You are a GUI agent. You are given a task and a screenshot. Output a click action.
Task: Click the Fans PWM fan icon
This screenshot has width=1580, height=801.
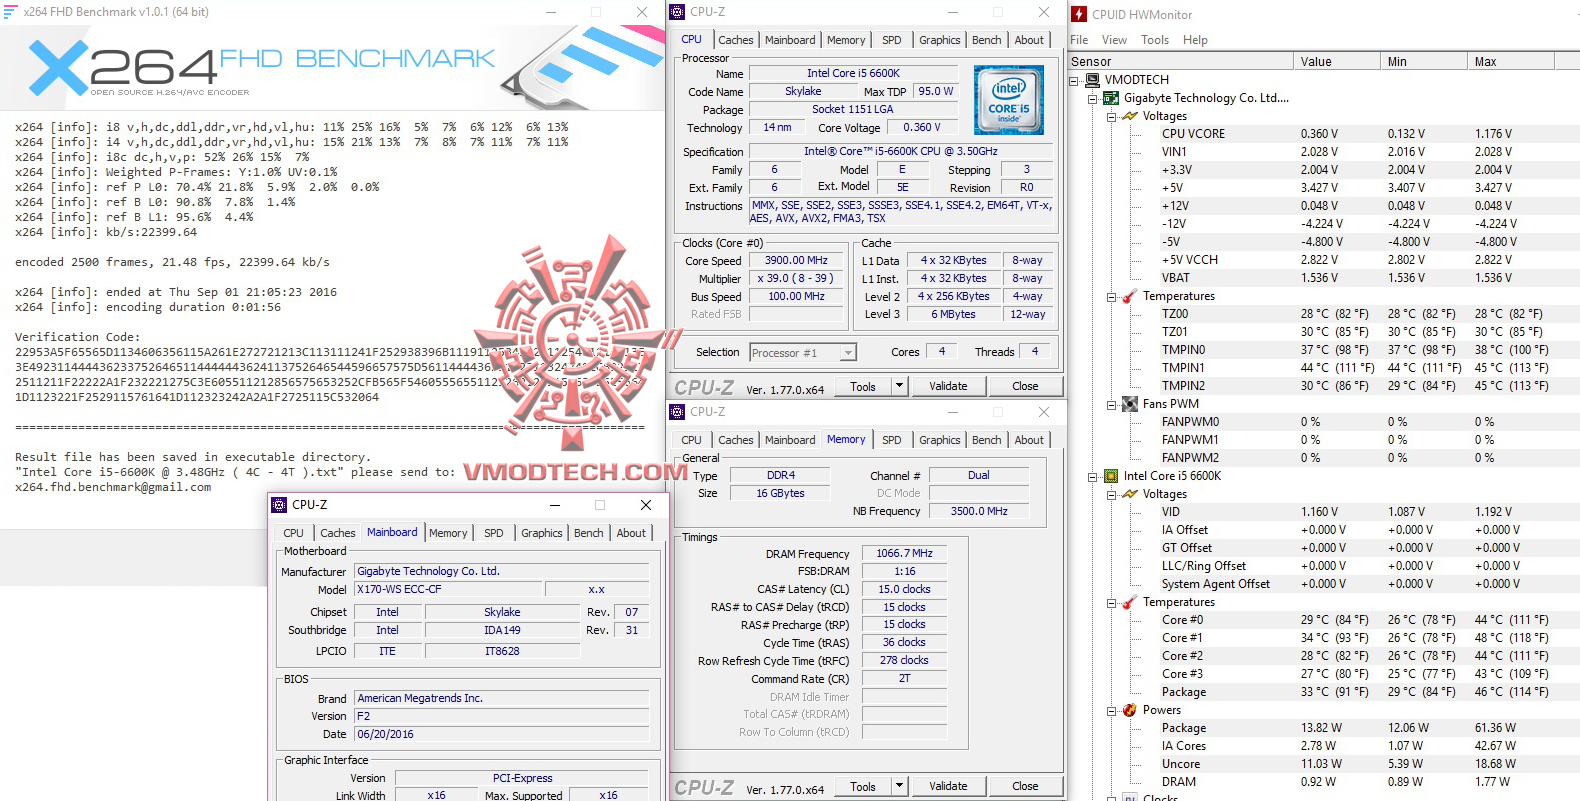(1130, 404)
